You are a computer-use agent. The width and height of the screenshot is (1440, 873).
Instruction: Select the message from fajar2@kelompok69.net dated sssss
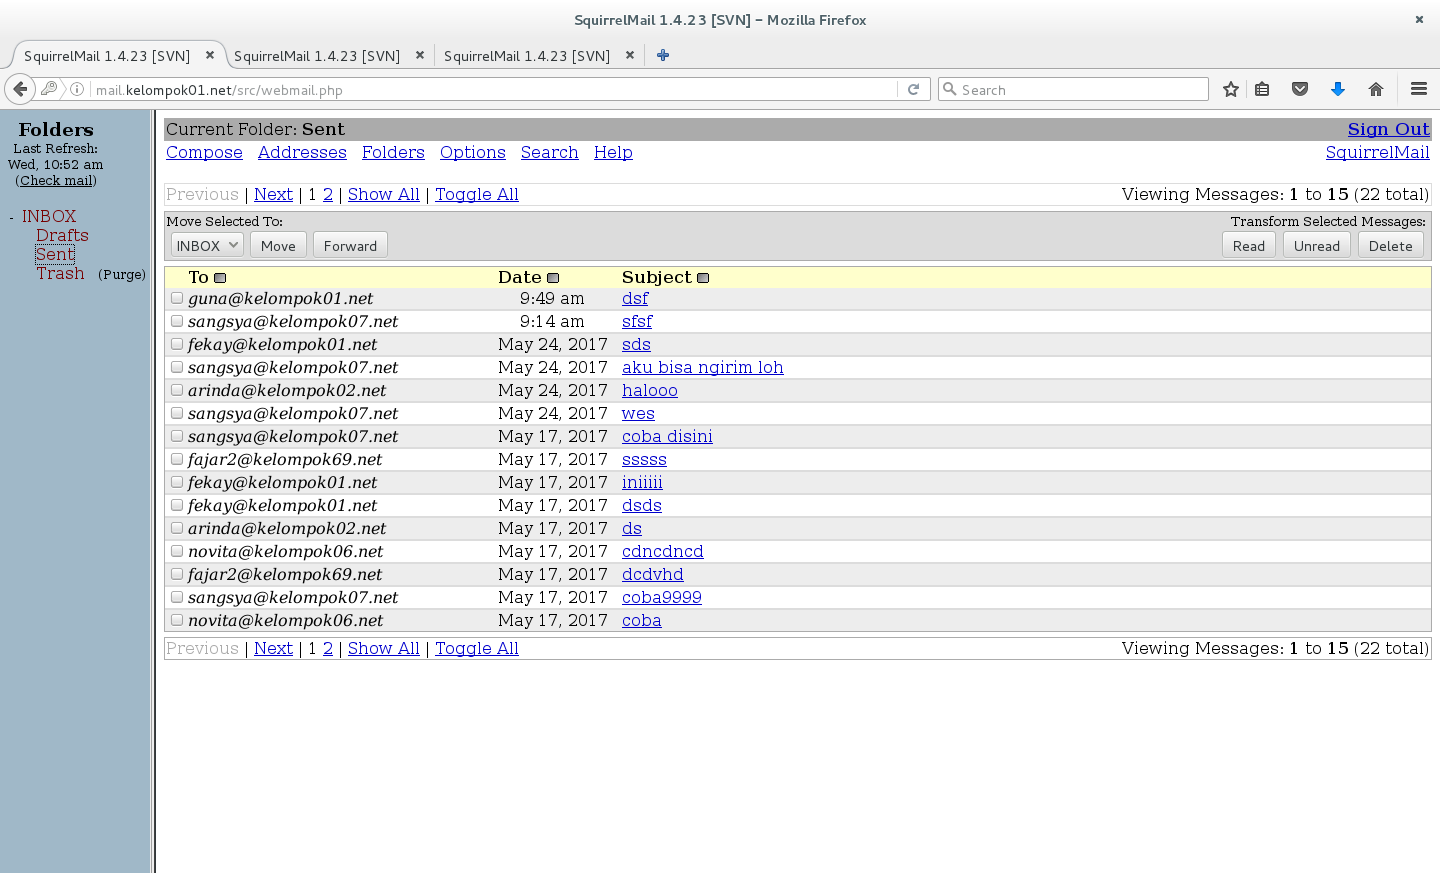point(176,458)
